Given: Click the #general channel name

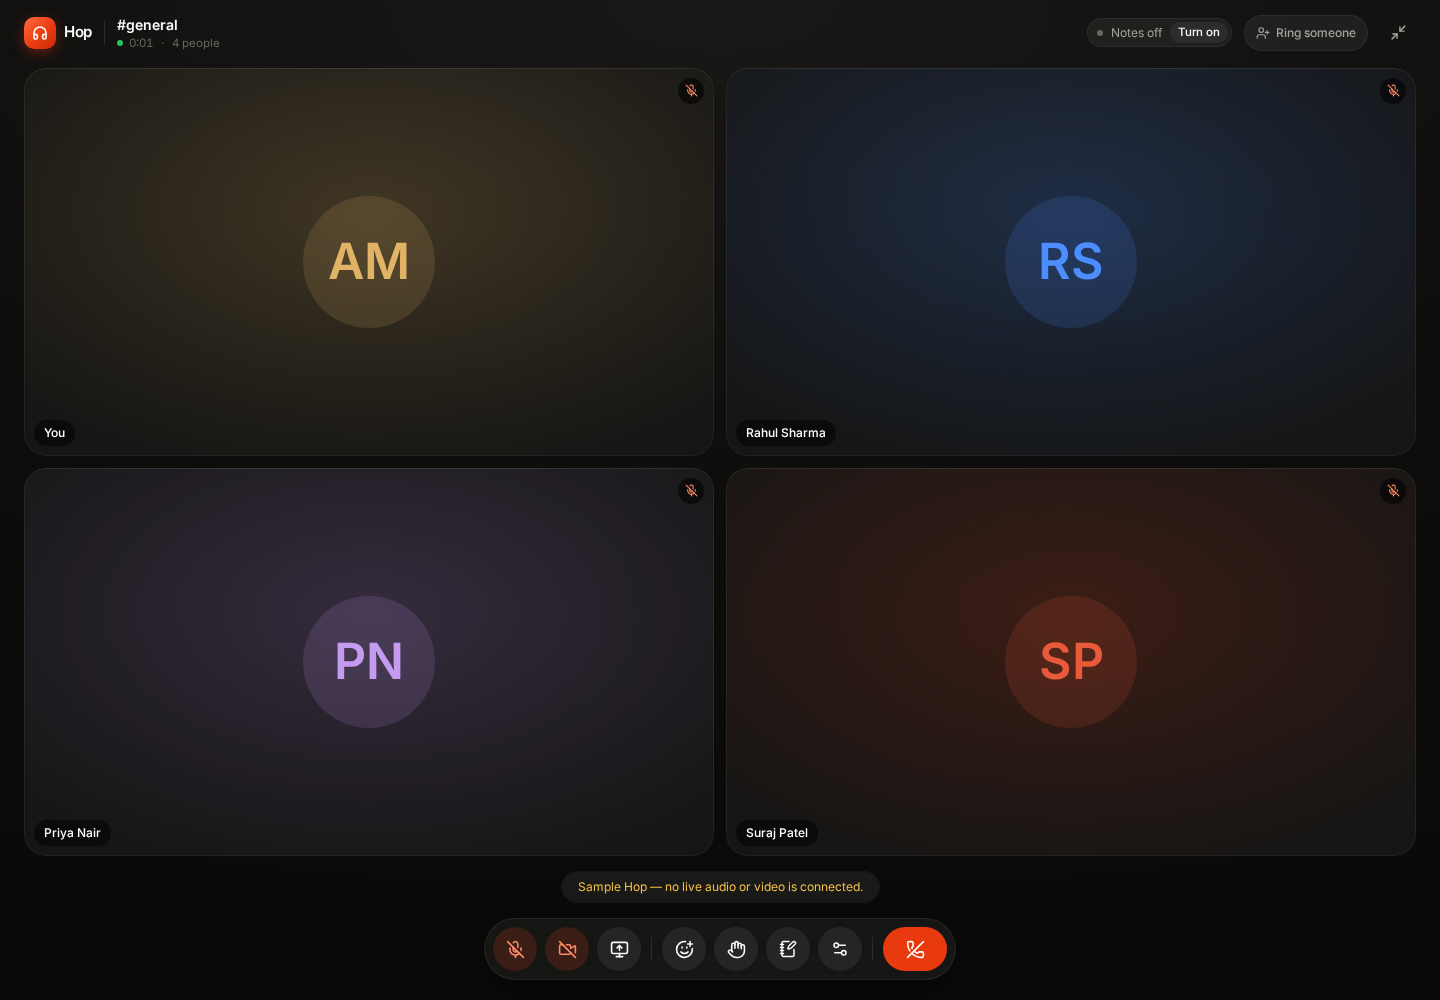Looking at the screenshot, I should click(x=147, y=25).
